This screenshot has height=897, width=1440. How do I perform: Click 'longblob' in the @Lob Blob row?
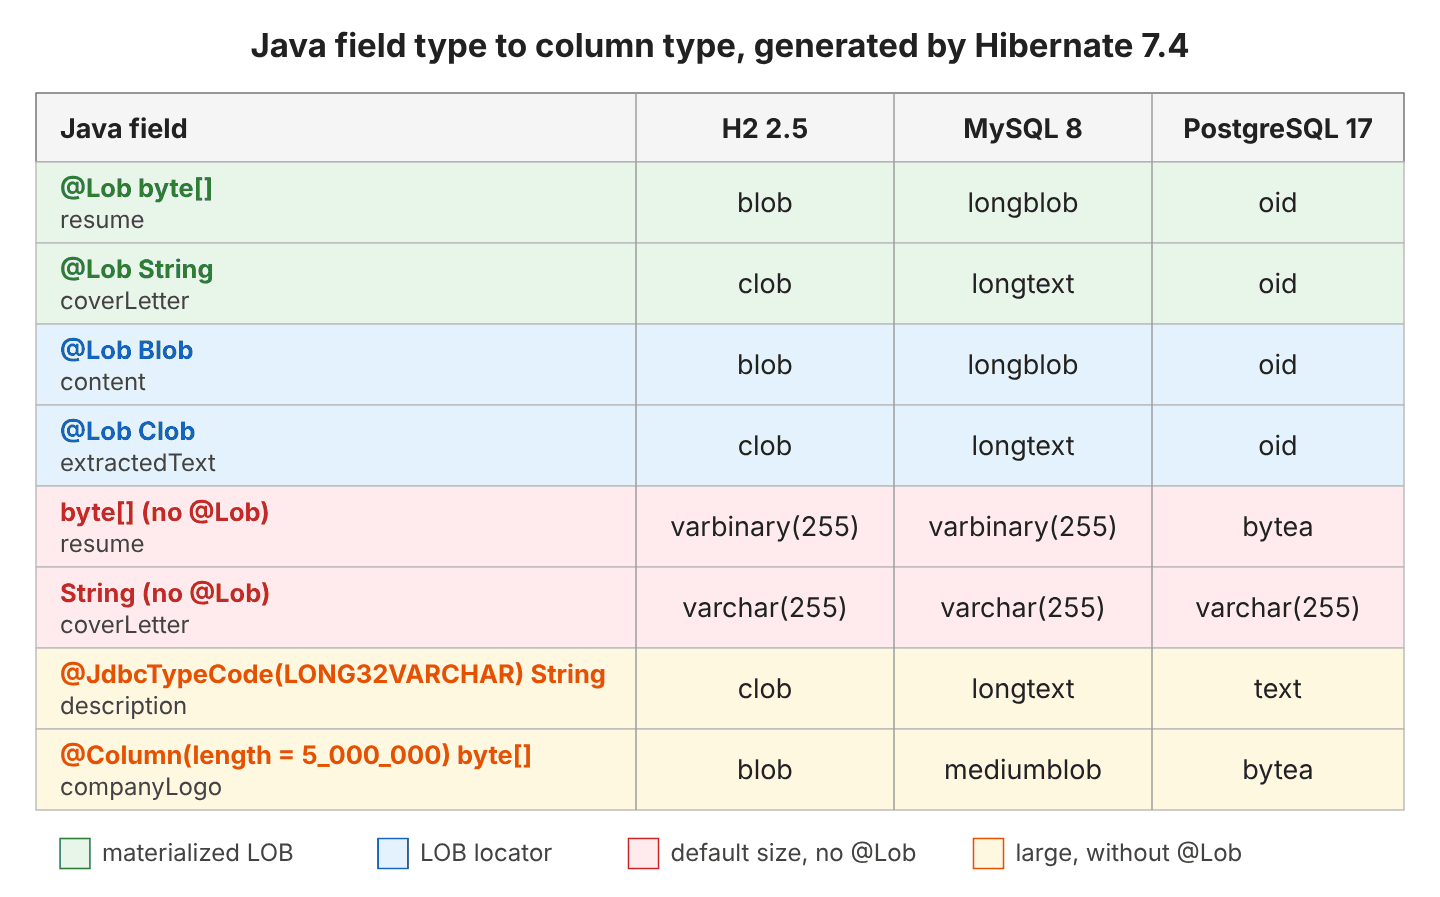(x=1023, y=365)
